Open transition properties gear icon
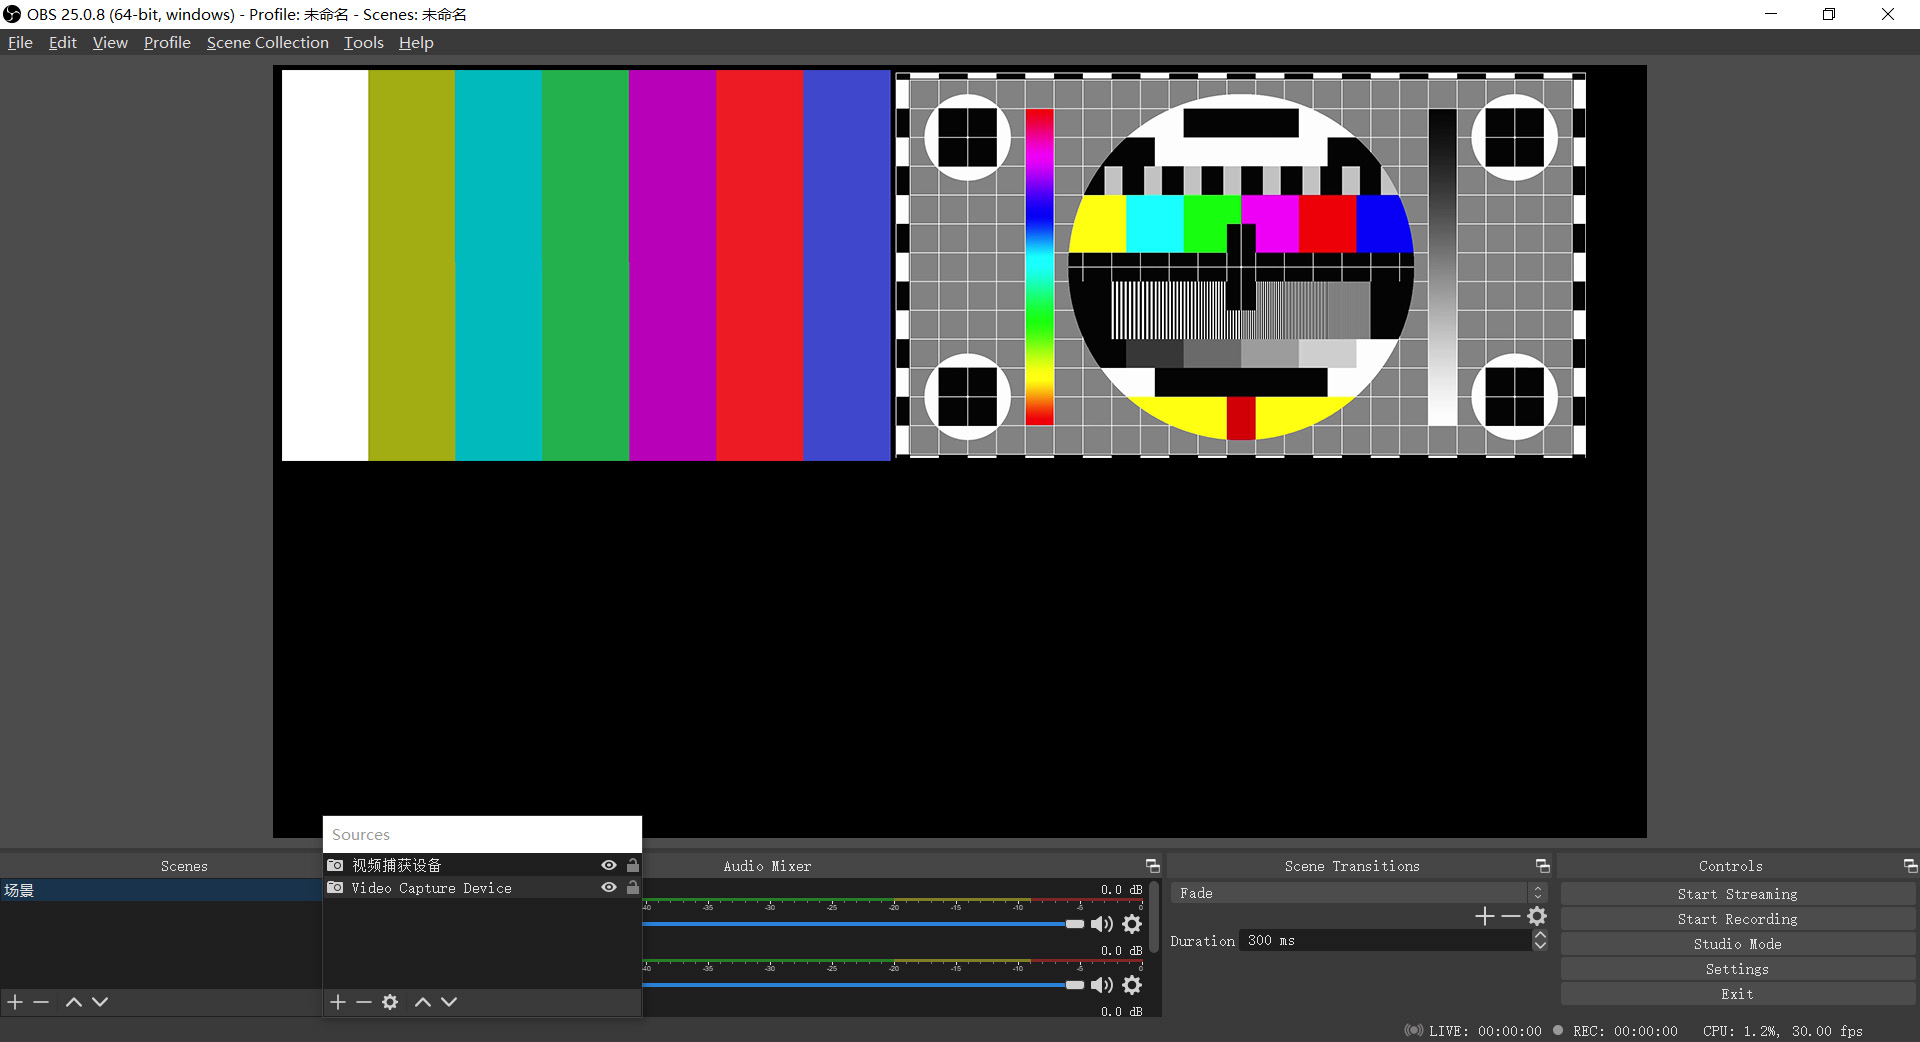This screenshot has height=1042, width=1920. (1537, 916)
